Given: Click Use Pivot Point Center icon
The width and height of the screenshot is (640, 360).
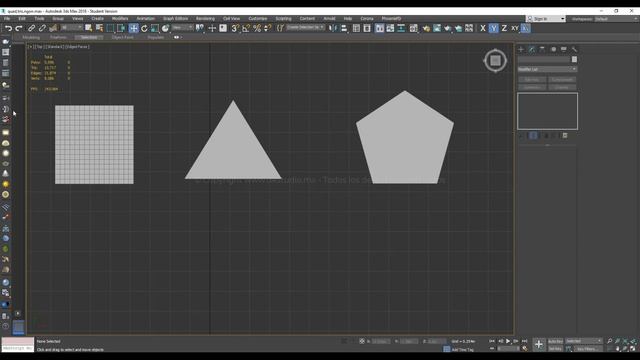Looking at the screenshot, I should (x=200, y=28).
